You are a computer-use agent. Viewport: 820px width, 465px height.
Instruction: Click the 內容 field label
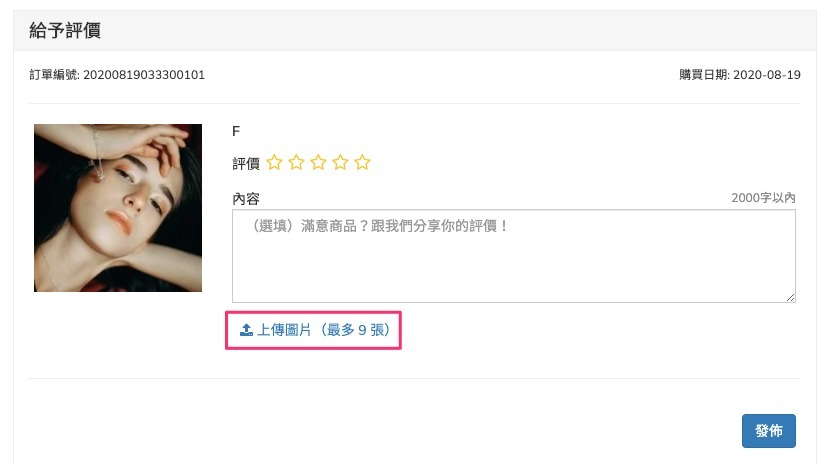246,198
